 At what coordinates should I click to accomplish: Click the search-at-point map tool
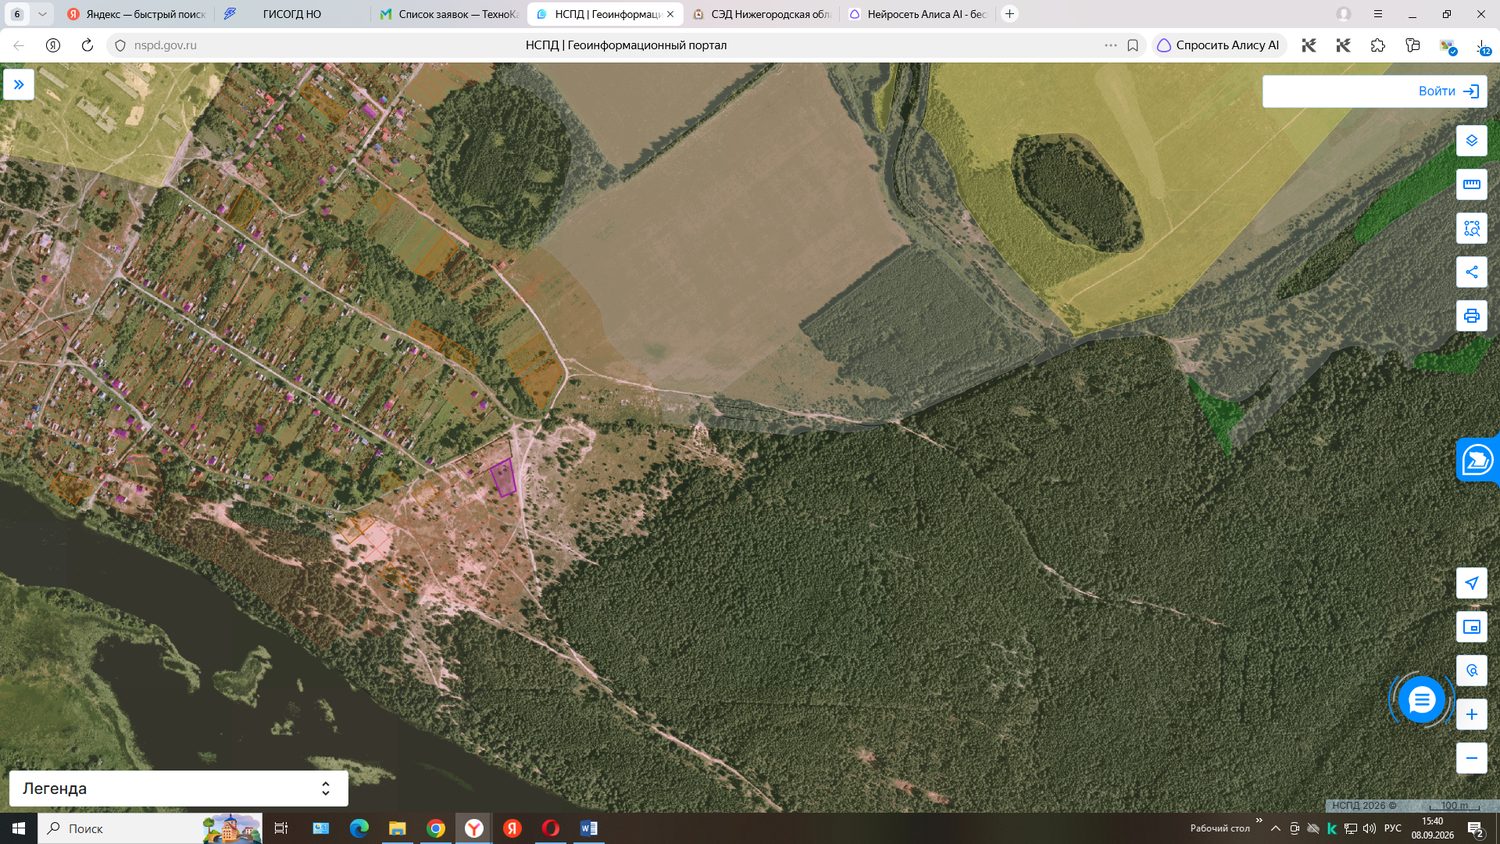point(1471,671)
